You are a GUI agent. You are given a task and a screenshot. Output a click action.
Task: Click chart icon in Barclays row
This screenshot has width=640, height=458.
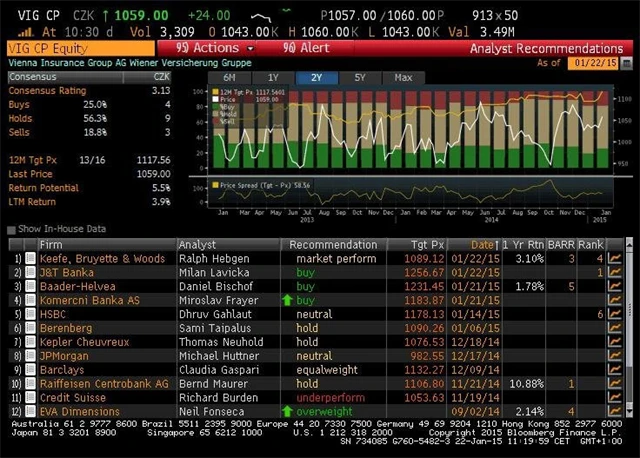point(614,369)
